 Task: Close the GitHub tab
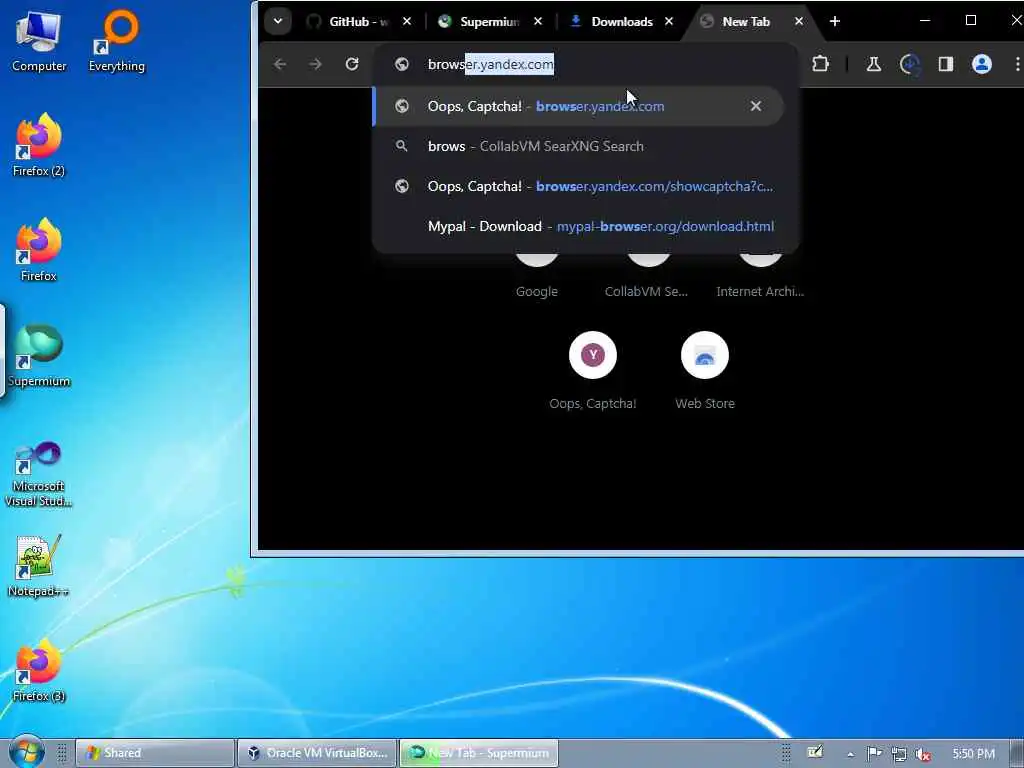click(407, 22)
